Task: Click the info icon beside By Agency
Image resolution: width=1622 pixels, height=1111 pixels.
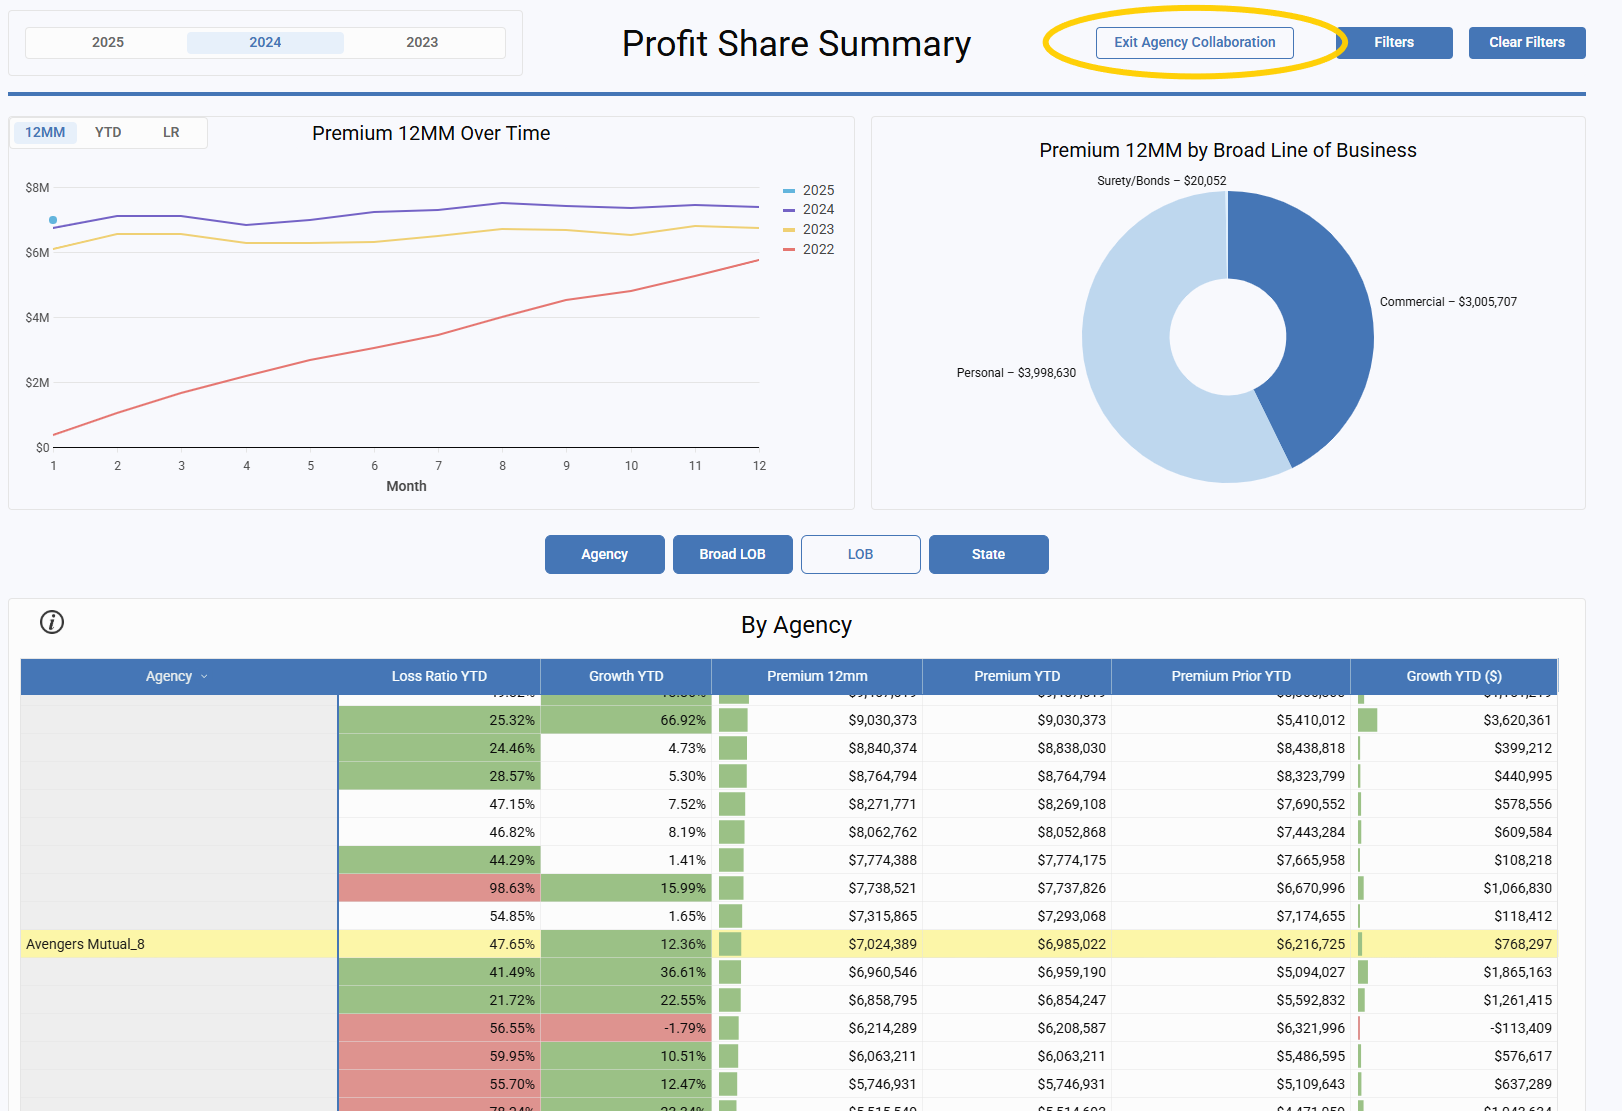Action: point(52,622)
